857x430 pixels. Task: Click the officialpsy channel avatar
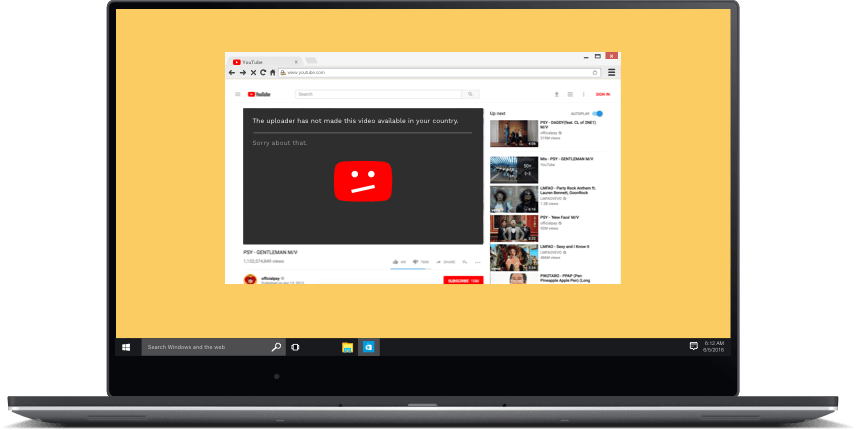[x=250, y=279]
